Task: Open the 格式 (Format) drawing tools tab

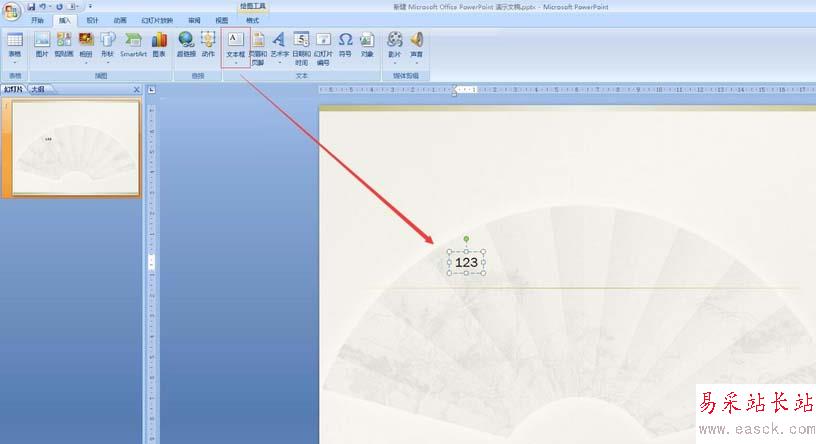Action: [252, 20]
